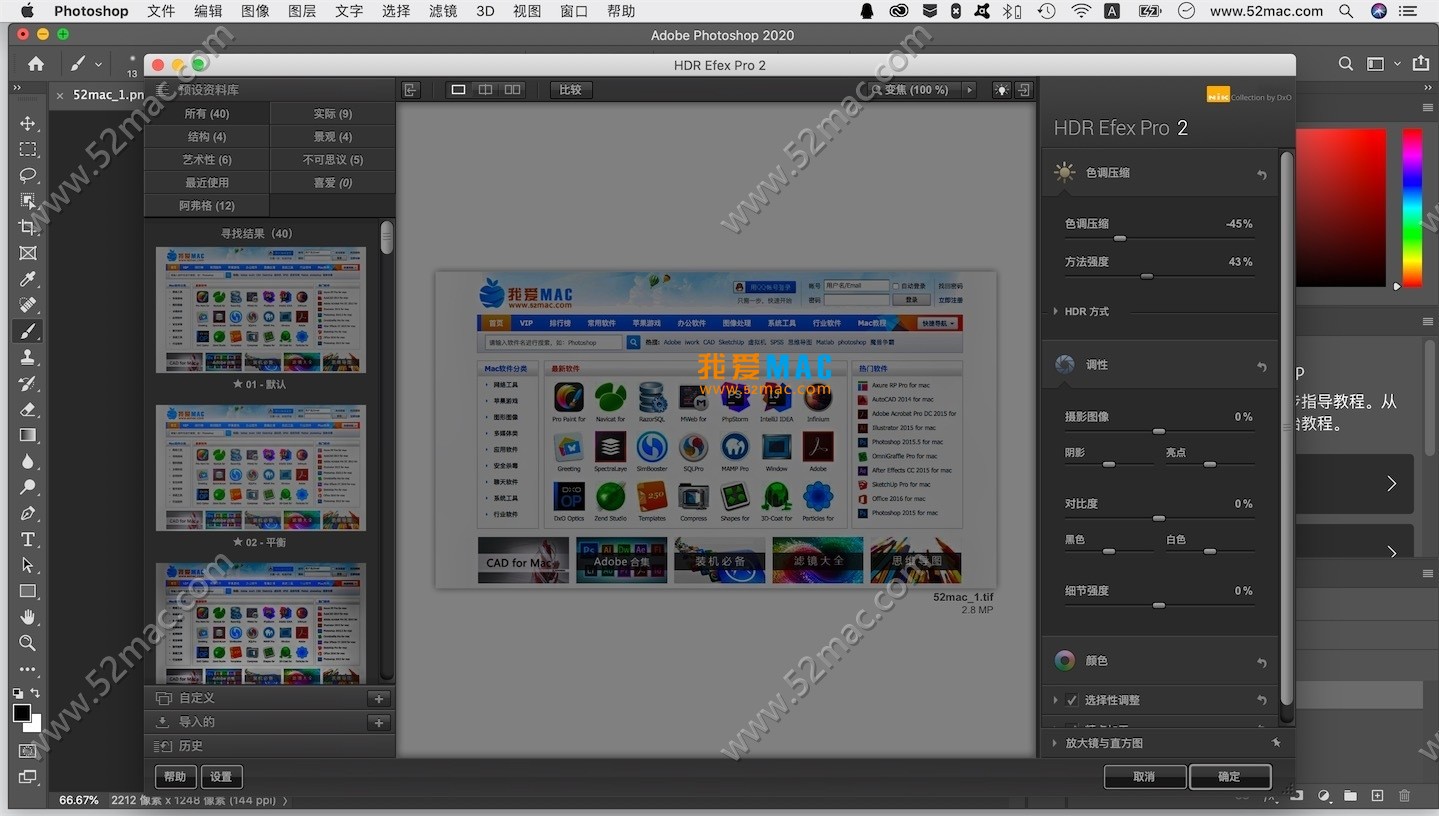Select the Horizontal Type tool

(x=28, y=540)
